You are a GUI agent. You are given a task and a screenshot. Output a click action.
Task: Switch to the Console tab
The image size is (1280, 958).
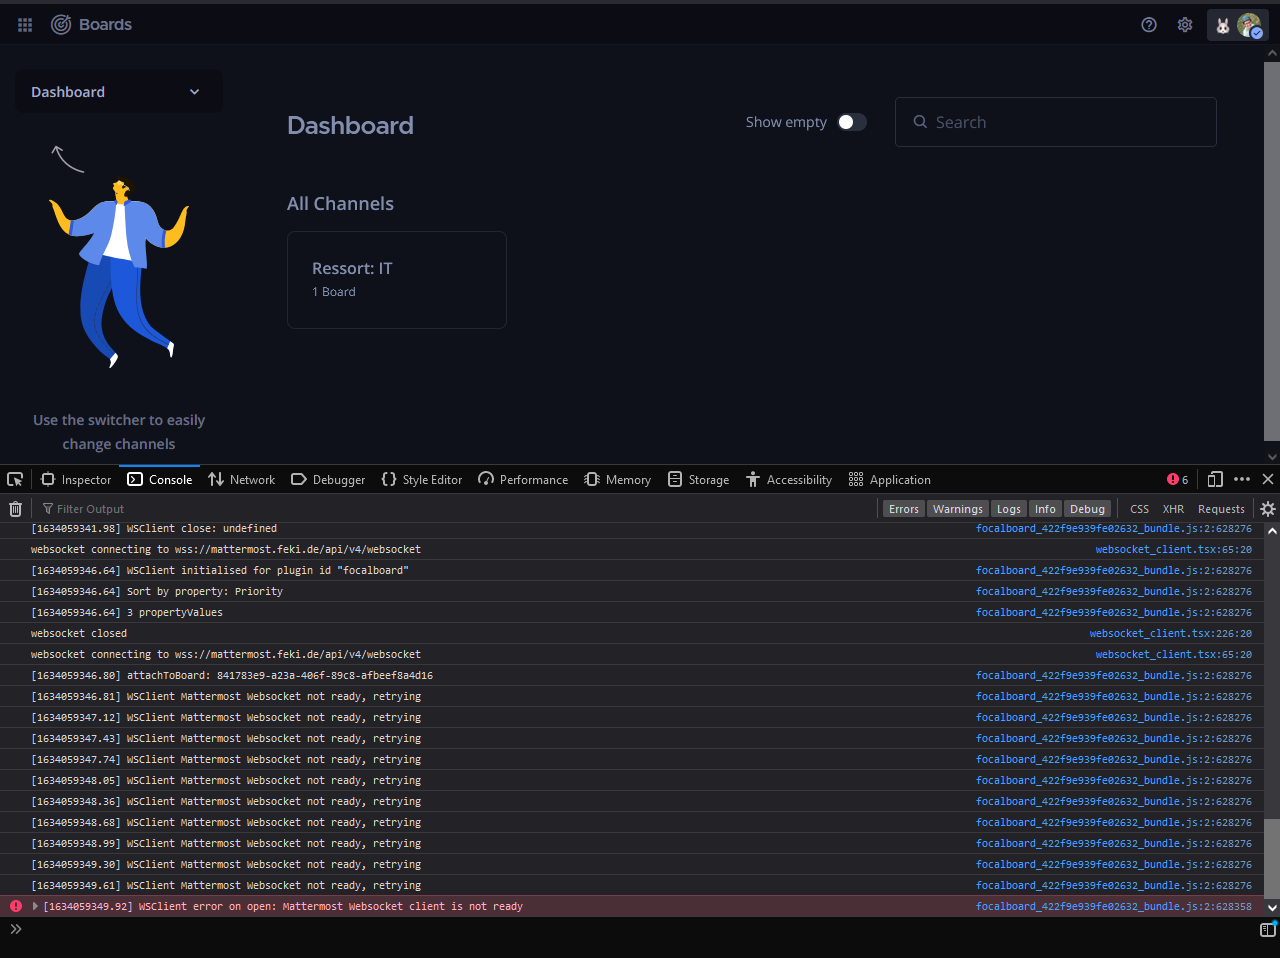point(160,480)
